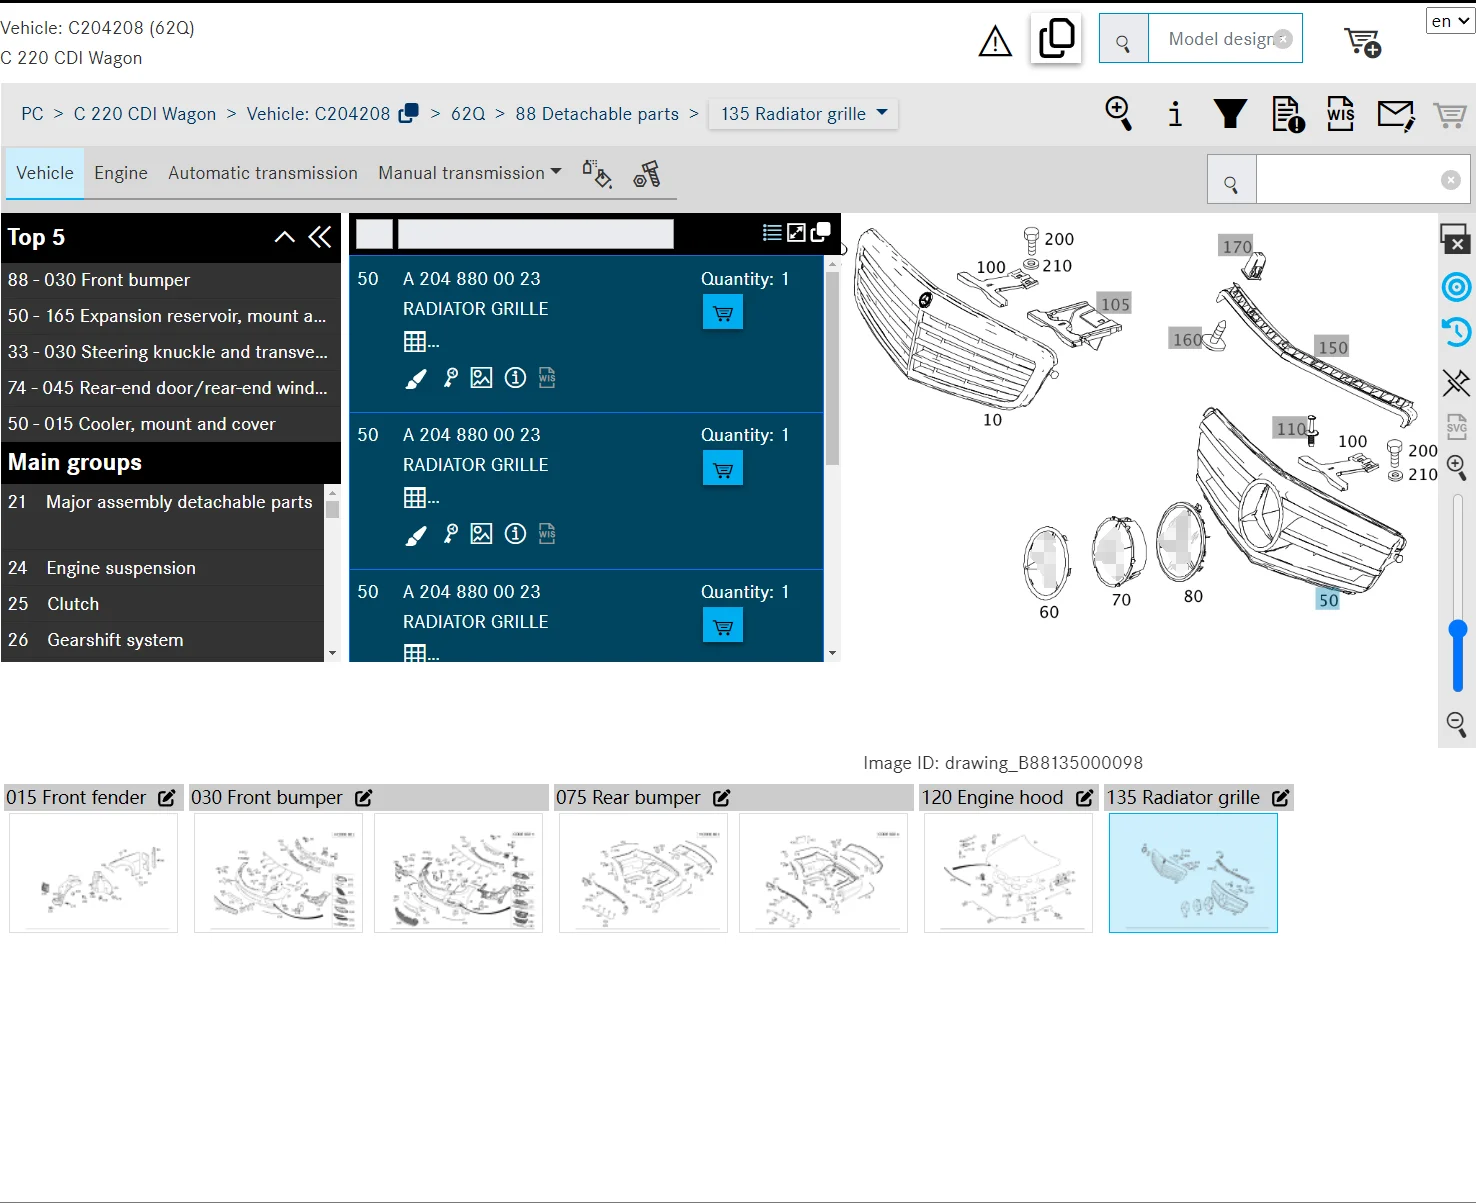
Task: Select the Vehicle tab
Action: pos(45,173)
